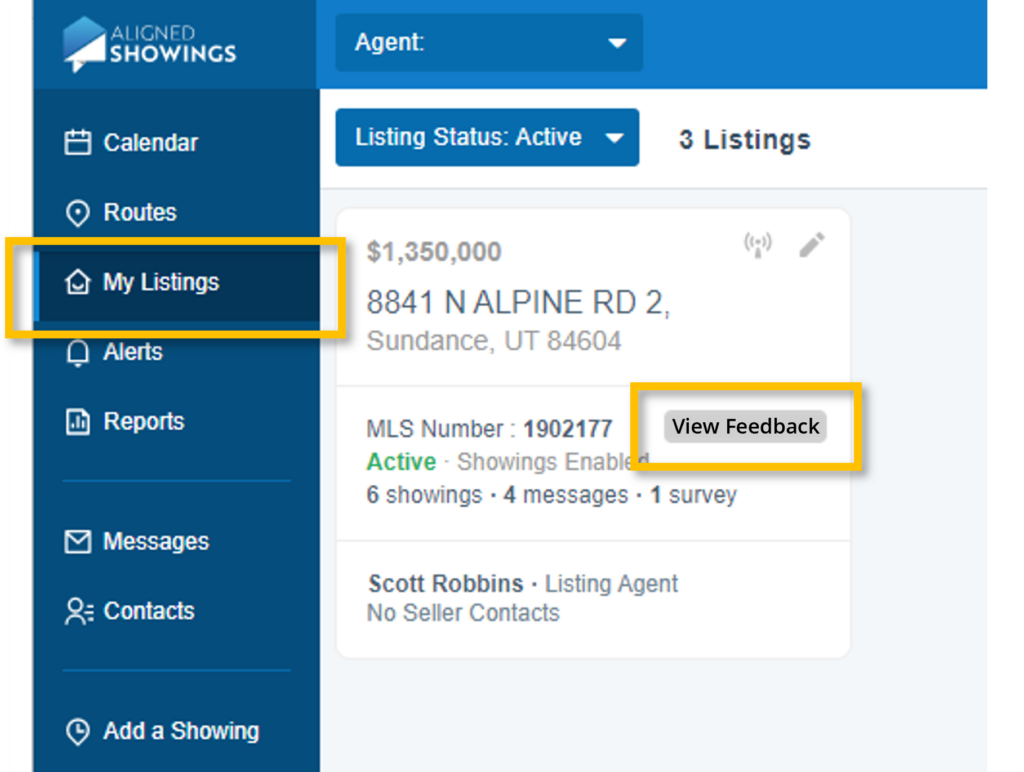This screenshot has width=1024, height=772.
Task: Click the Routes map pin icon
Action: [77, 213]
